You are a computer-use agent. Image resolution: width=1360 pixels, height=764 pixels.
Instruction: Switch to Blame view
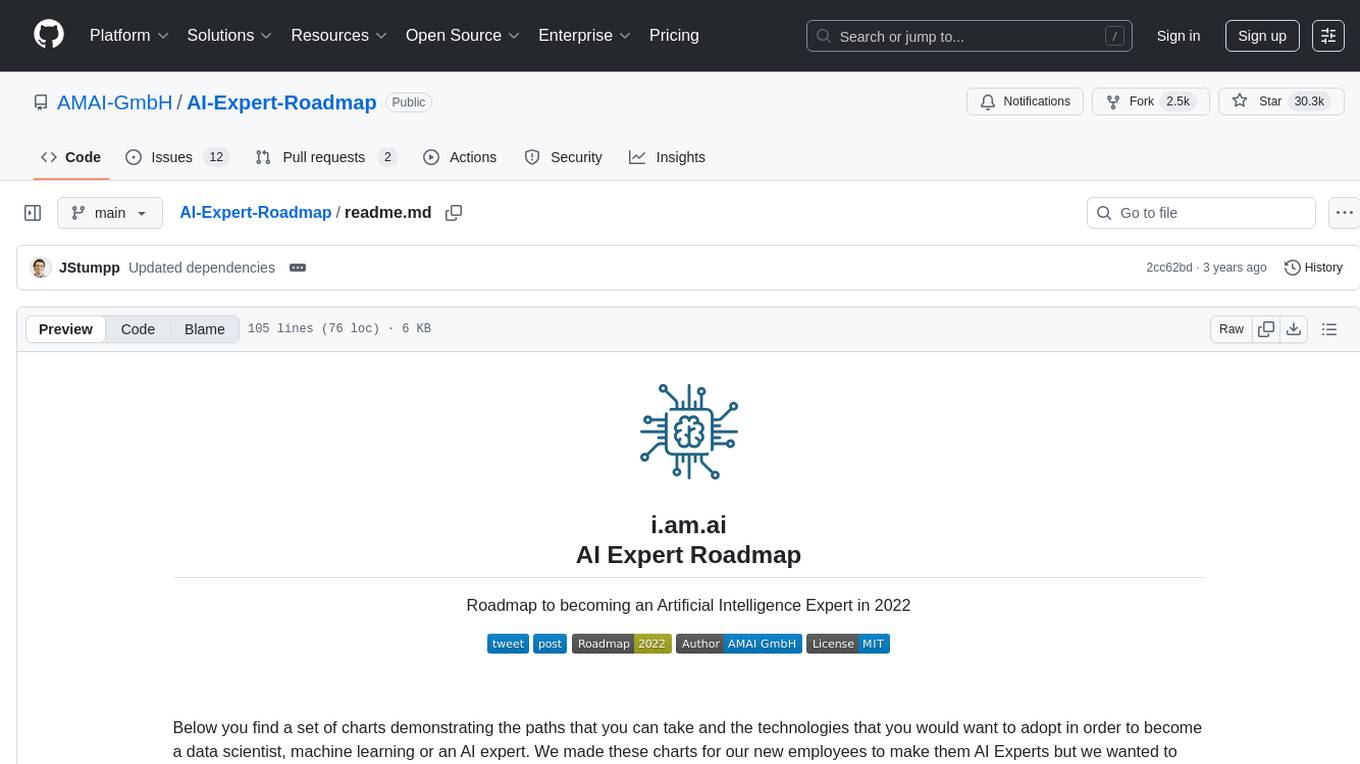[204, 329]
